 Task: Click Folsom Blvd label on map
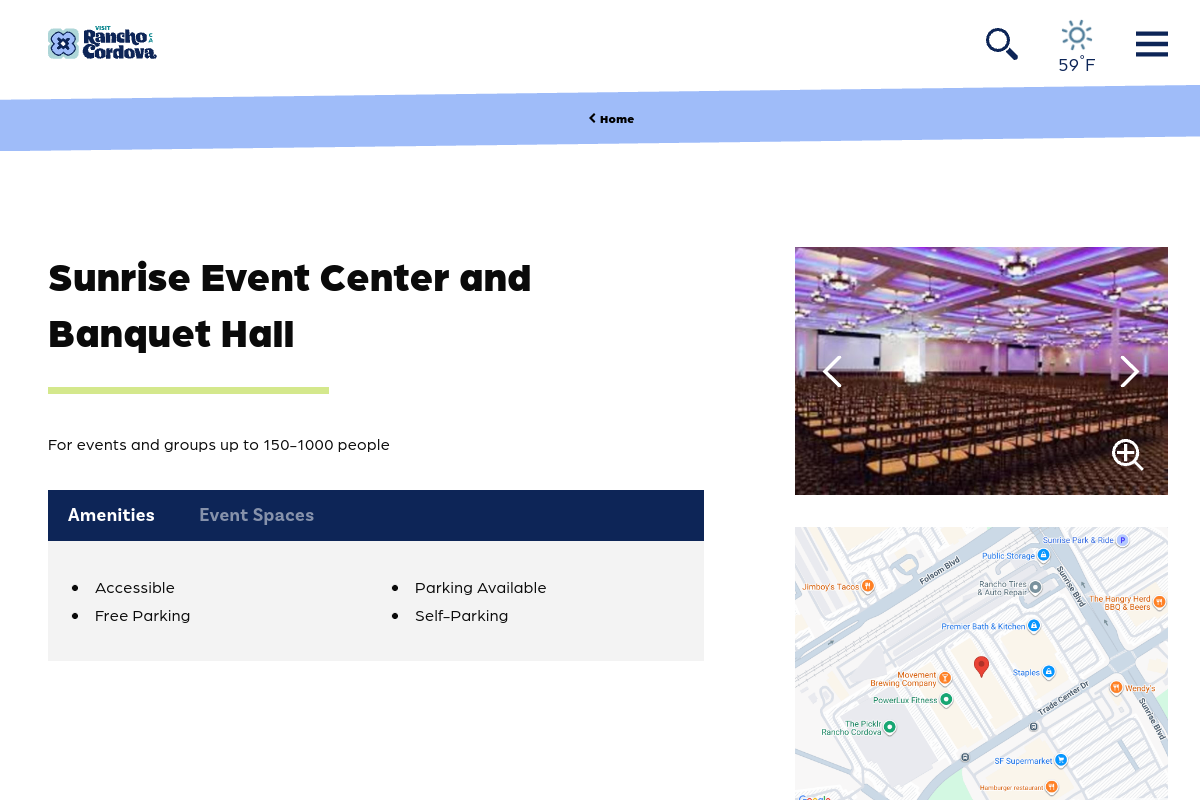pyautogui.click(x=939, y=570)
